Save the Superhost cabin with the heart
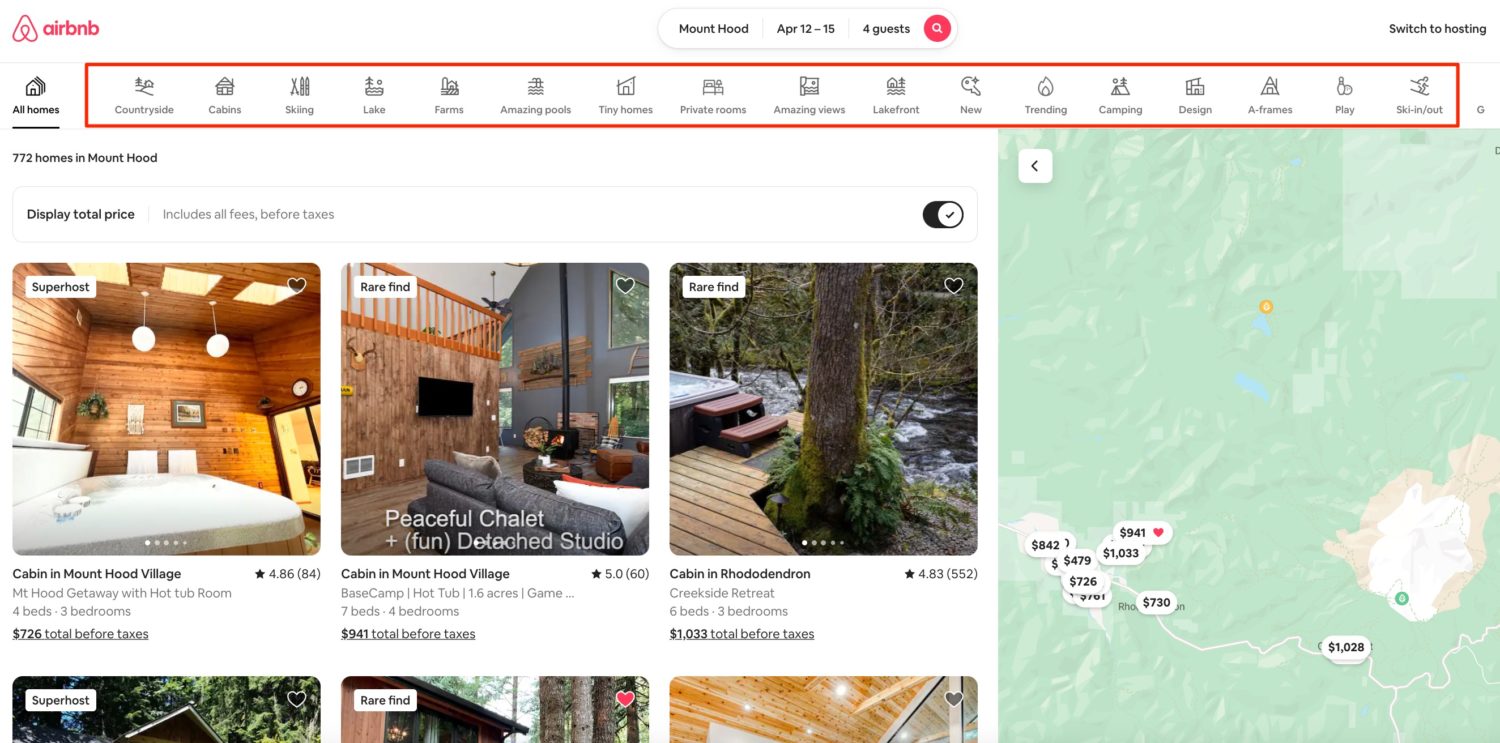Screen dimensions: 1500x743 point(296,285)
